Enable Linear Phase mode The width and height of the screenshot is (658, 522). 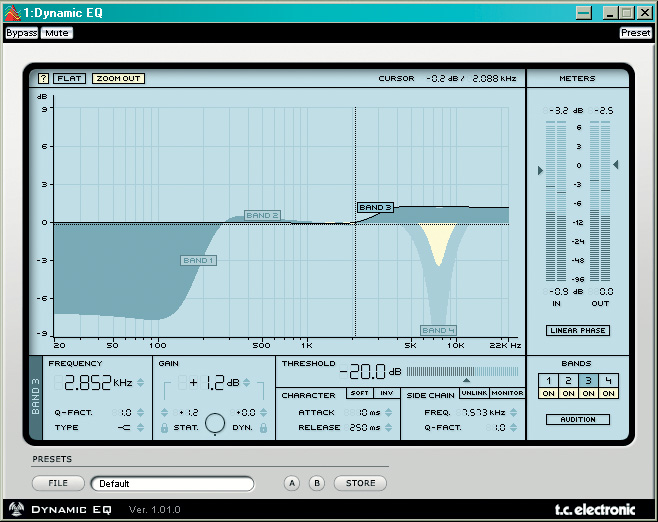[578, 330]
